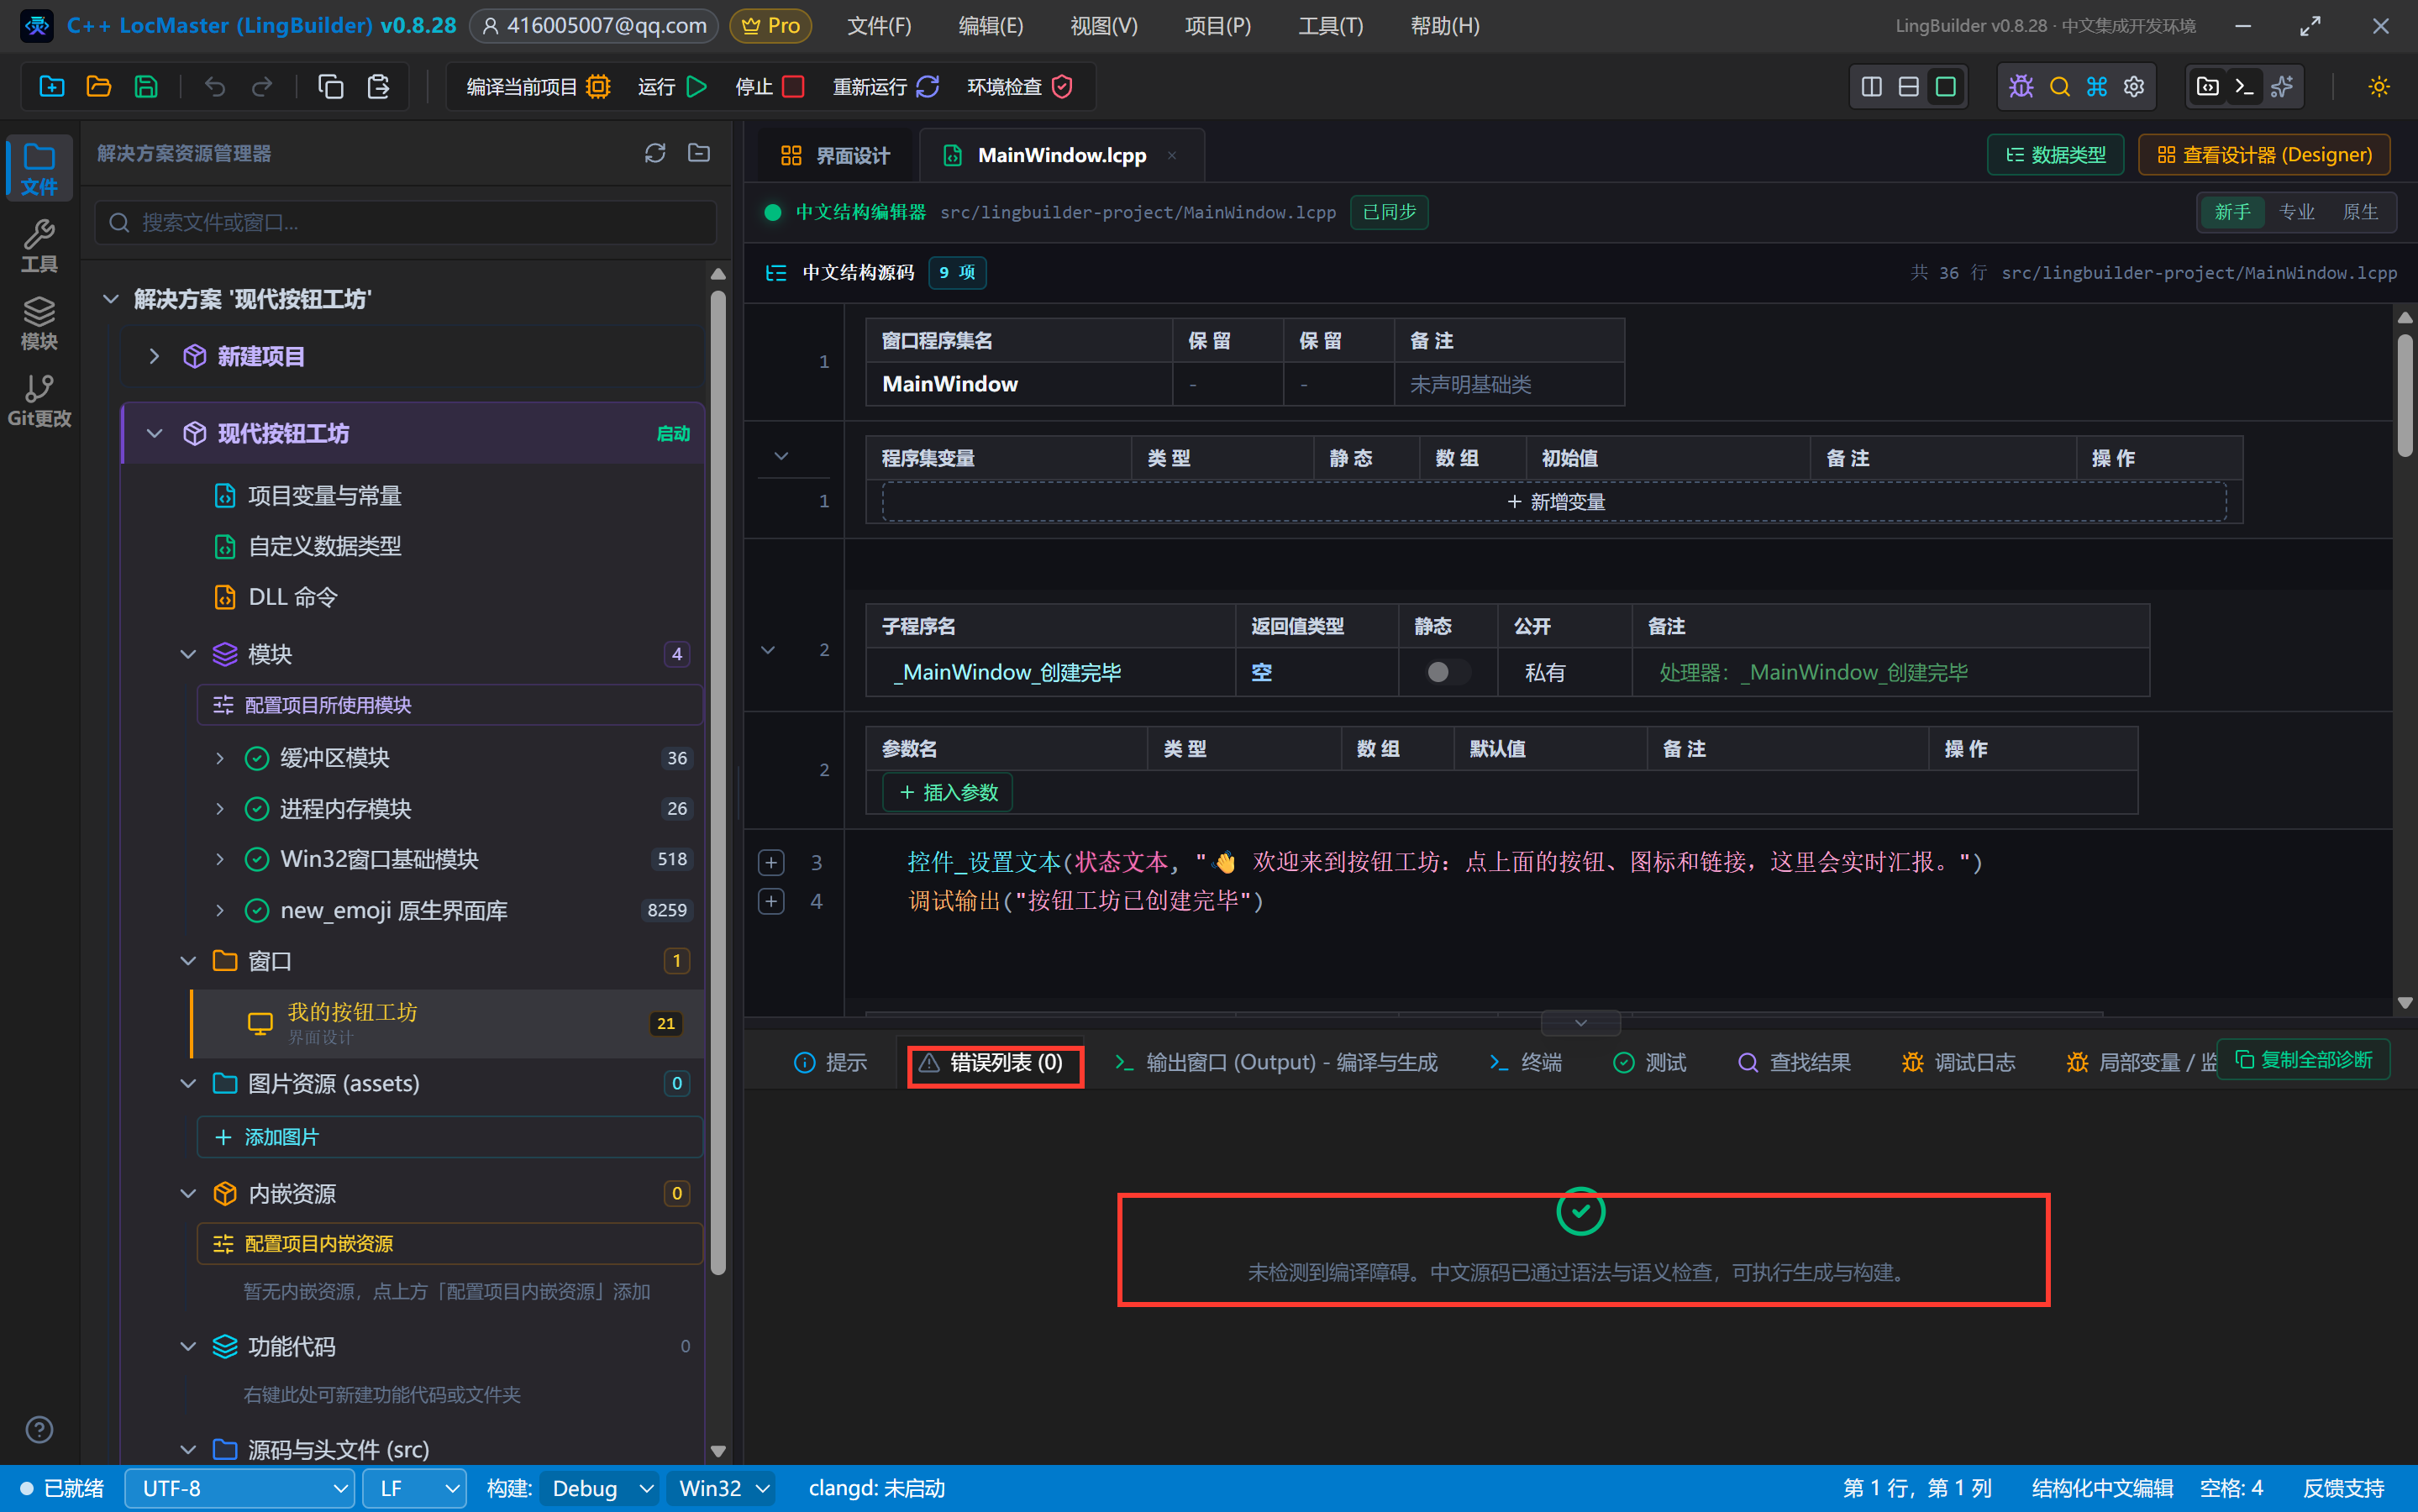Open the 工具 sidebar panel
Viewport: 2418px width, 1512px height.
[x=39, y=246]
